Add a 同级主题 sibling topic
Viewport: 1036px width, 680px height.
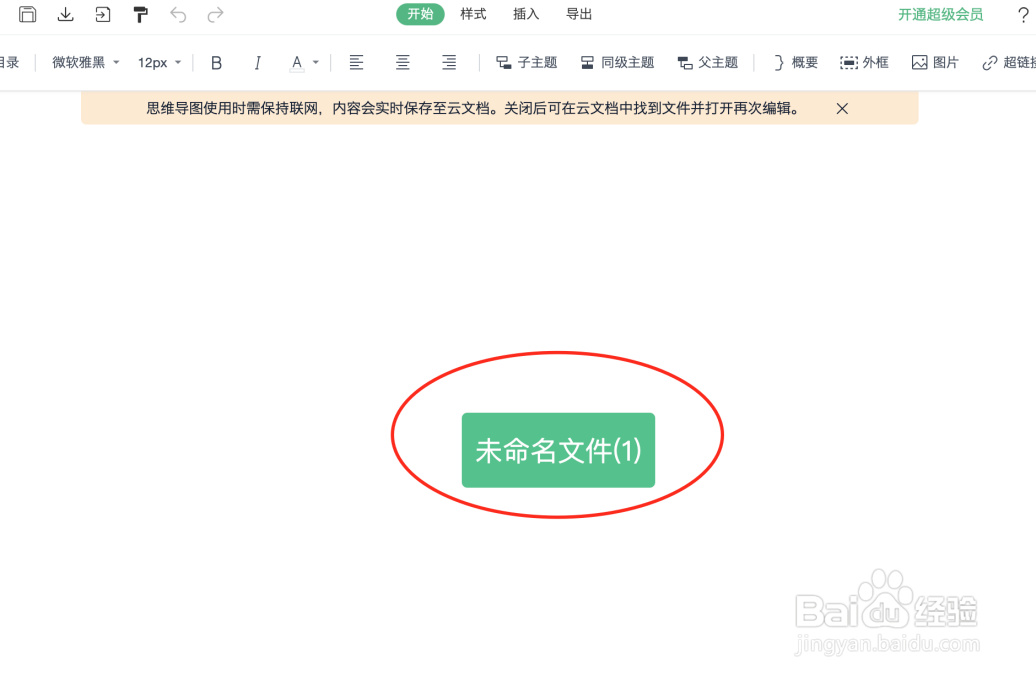click(617, 63)
